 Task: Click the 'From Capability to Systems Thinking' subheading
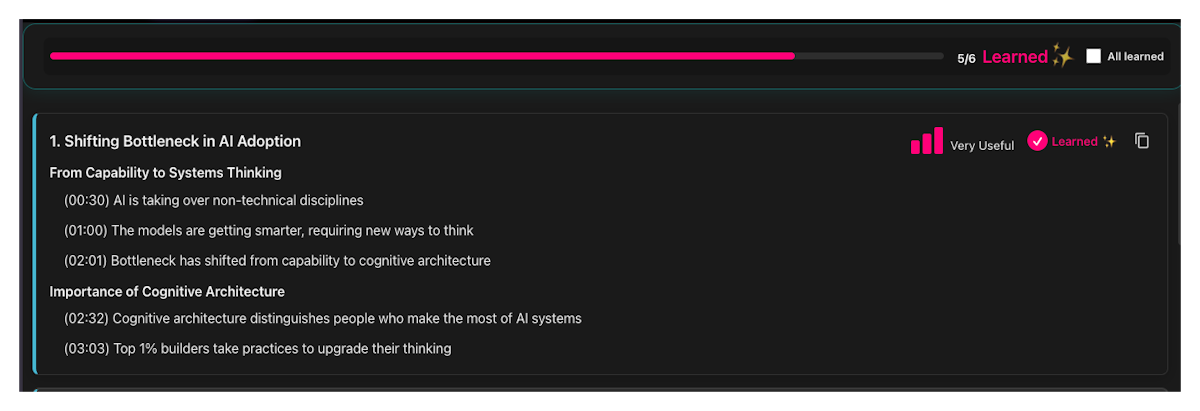point(165,172)
